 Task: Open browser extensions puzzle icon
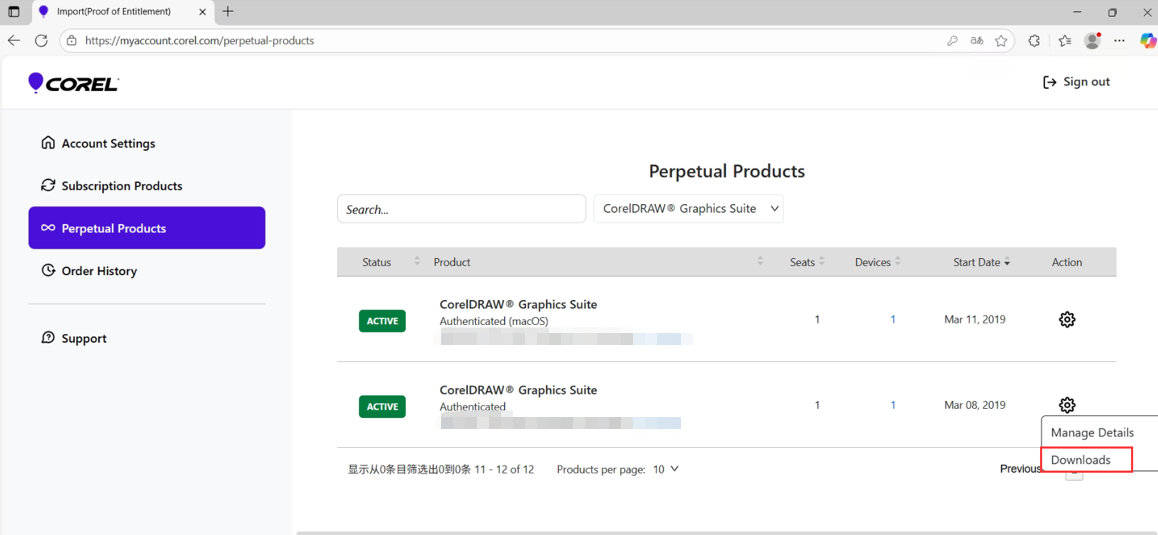(1034, 41)
